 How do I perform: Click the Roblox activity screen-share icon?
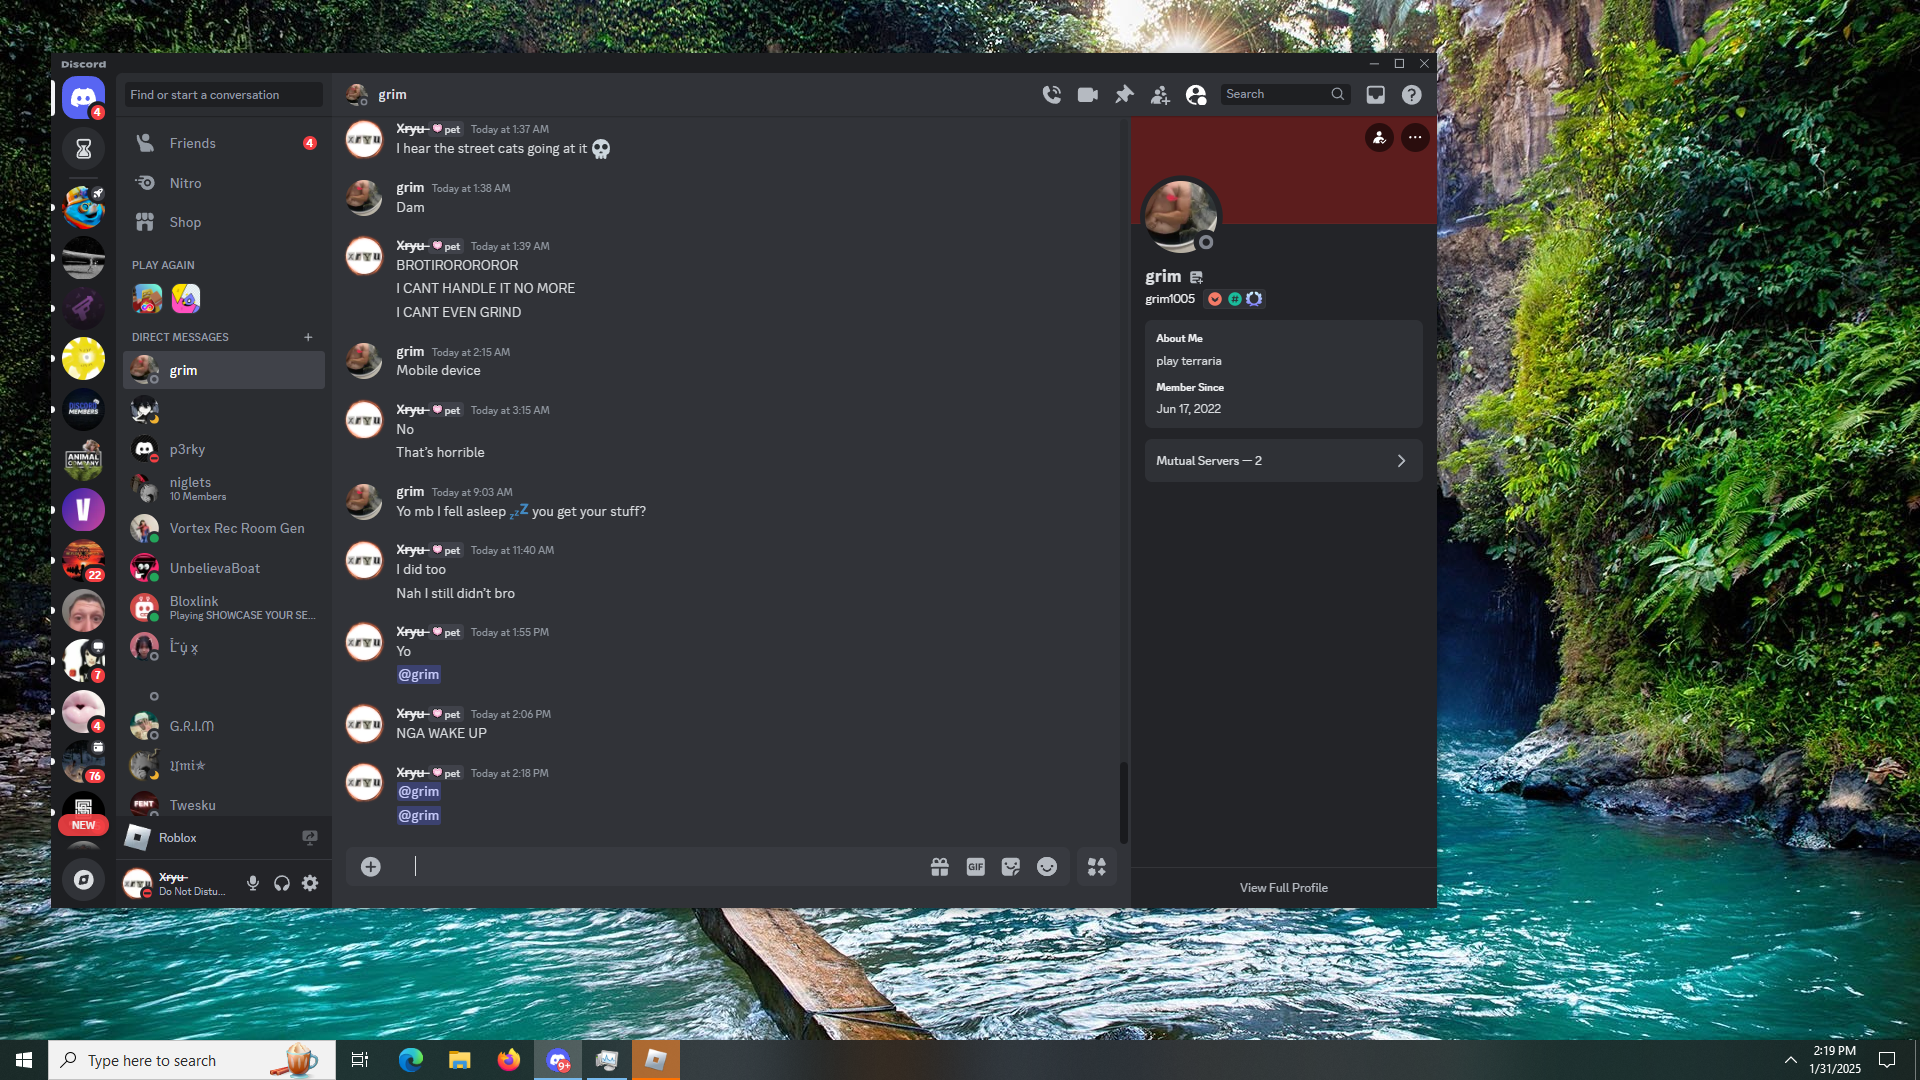pos(310,837)
